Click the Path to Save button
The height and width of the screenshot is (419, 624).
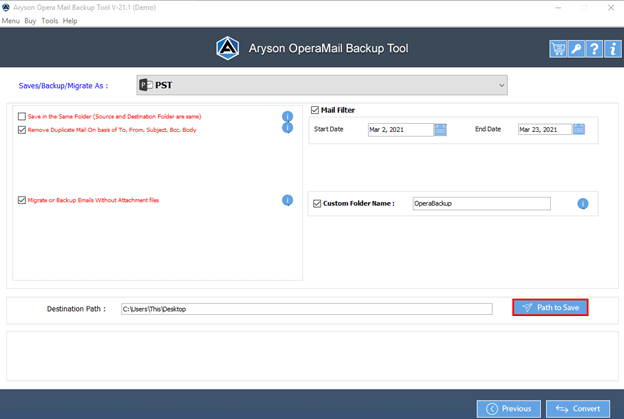coord(550,308)
